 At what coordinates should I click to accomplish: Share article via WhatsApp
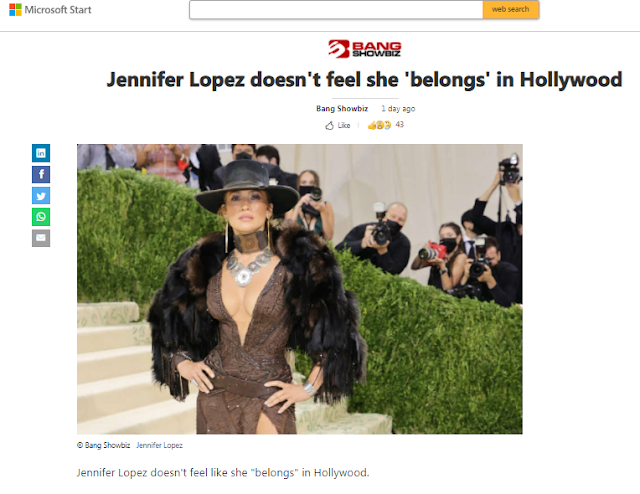tap(41, 217)
